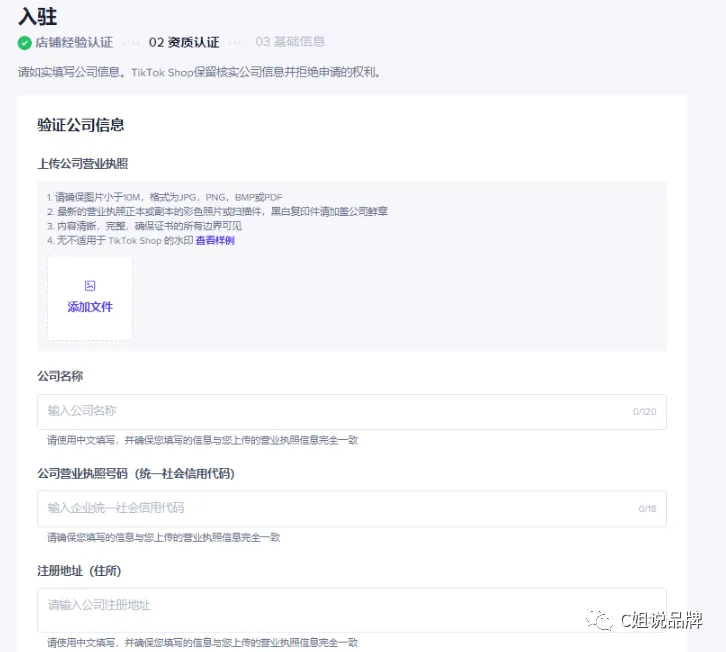Screen dimensions: 726x652
Task: Click 添加文件 to upload a license
Action: 90,307
